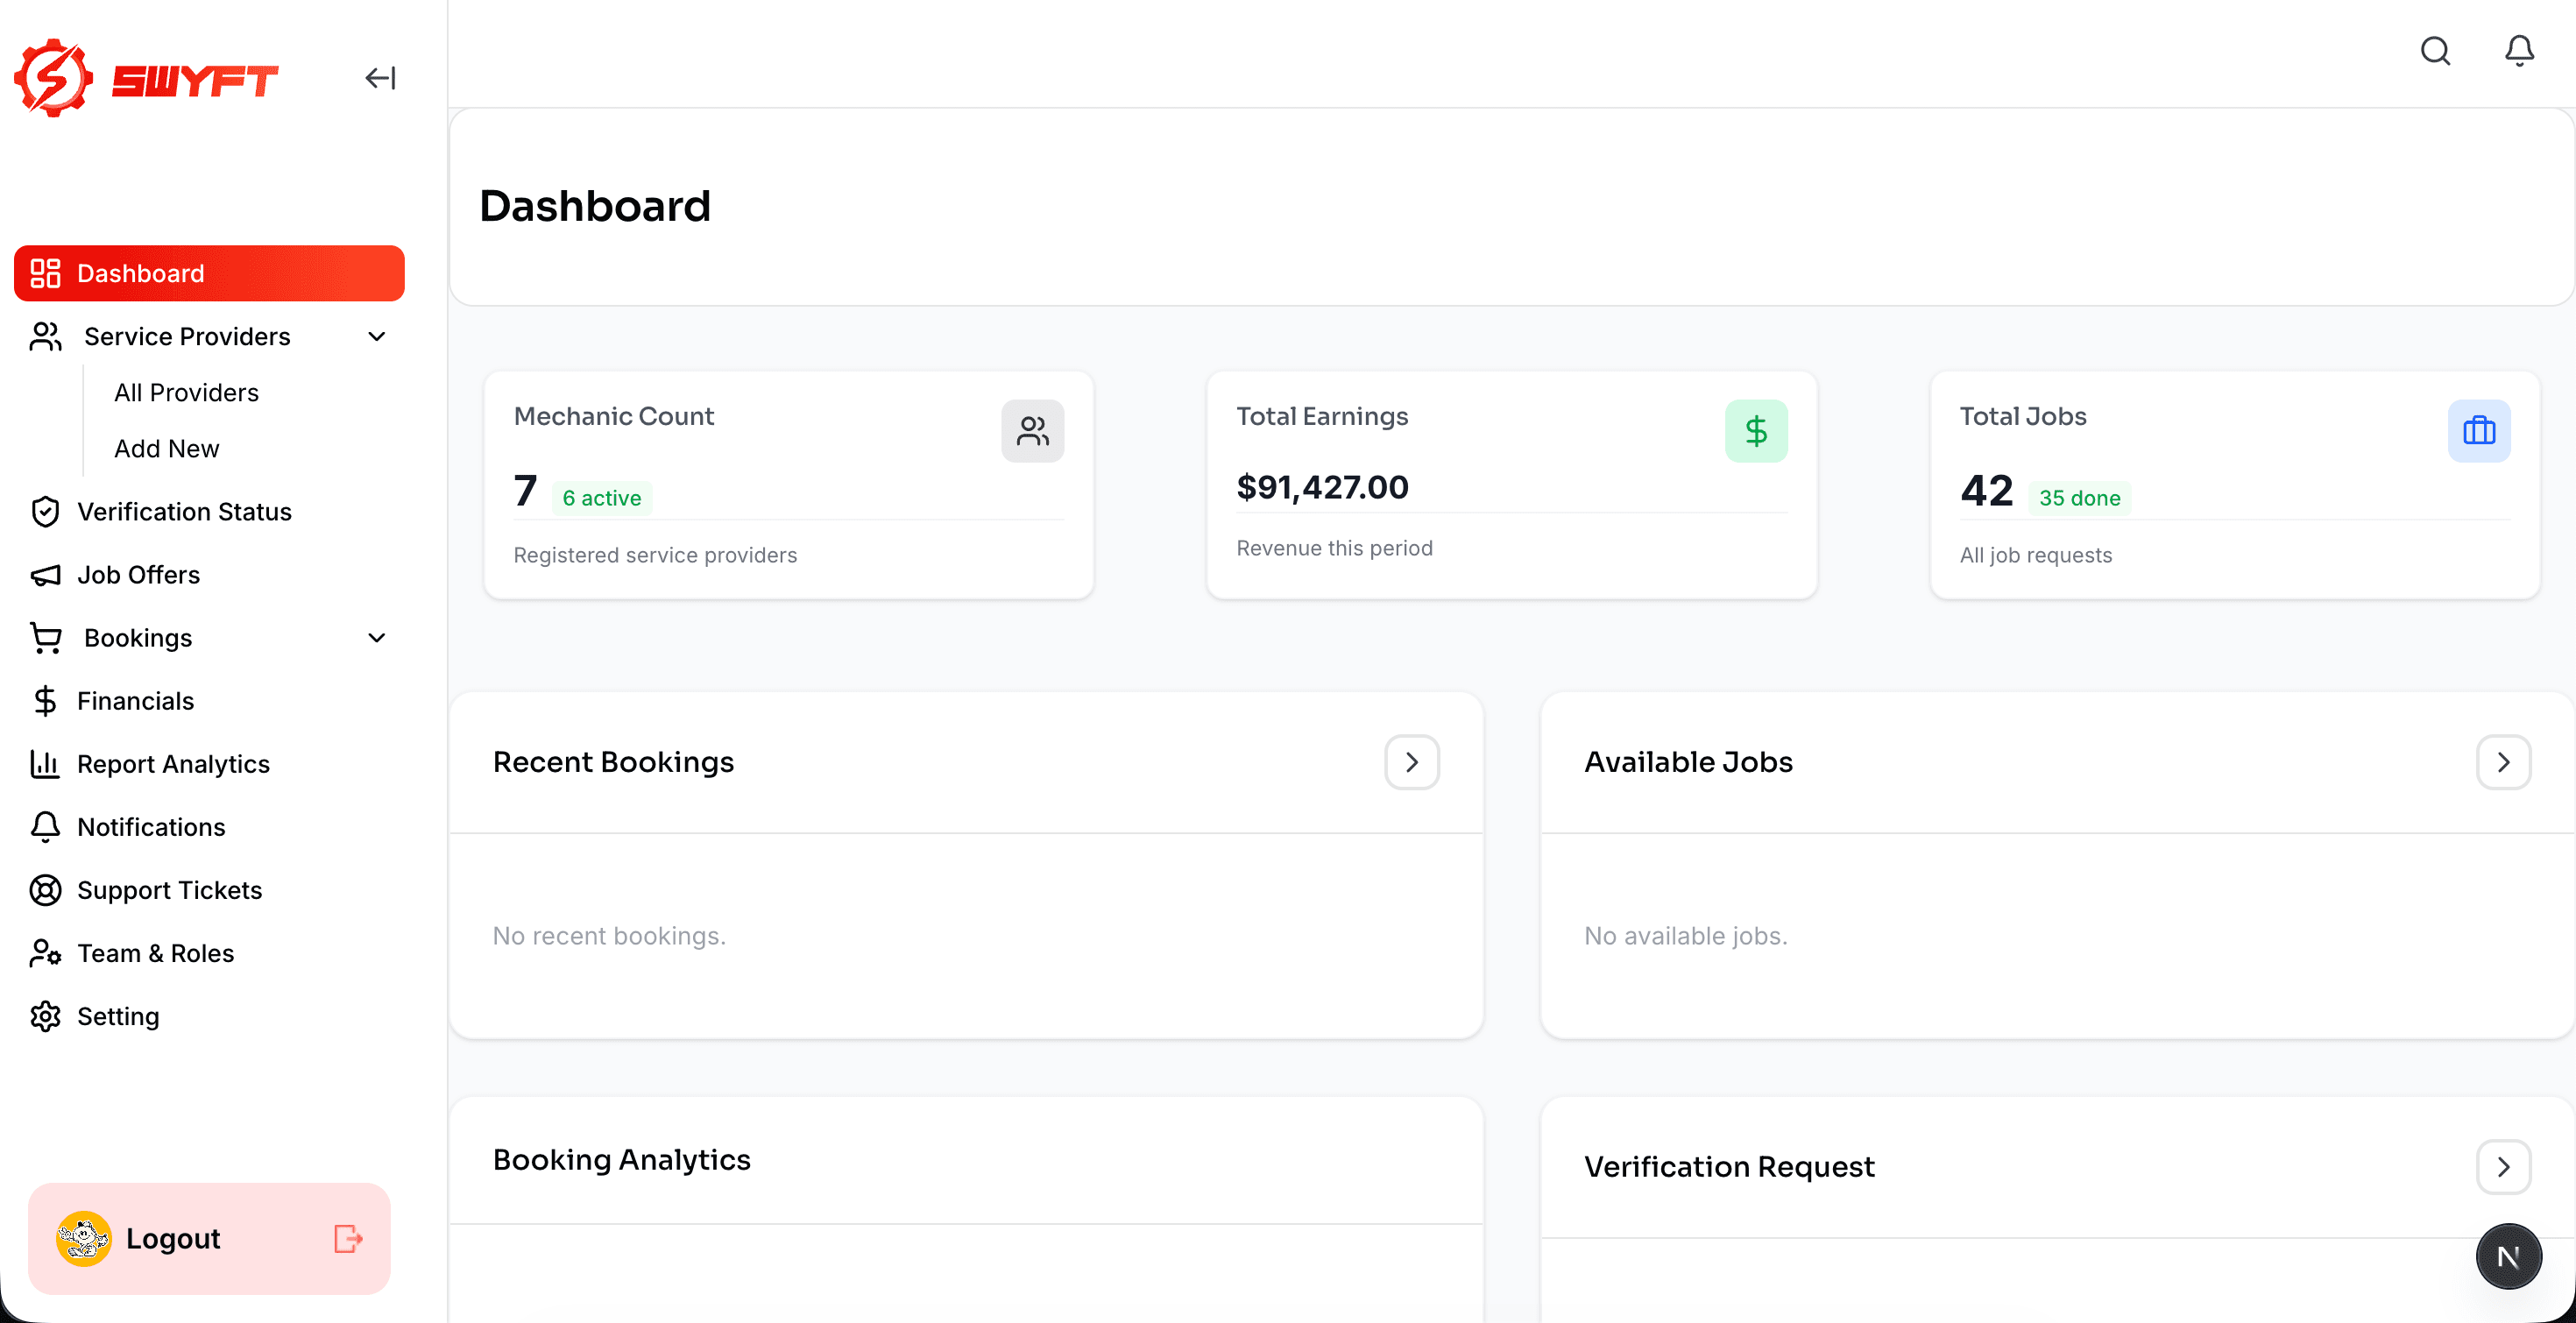2576x1323 pixels.
Task: Click the SWYFT wordmark
Action: pos(194,80)
